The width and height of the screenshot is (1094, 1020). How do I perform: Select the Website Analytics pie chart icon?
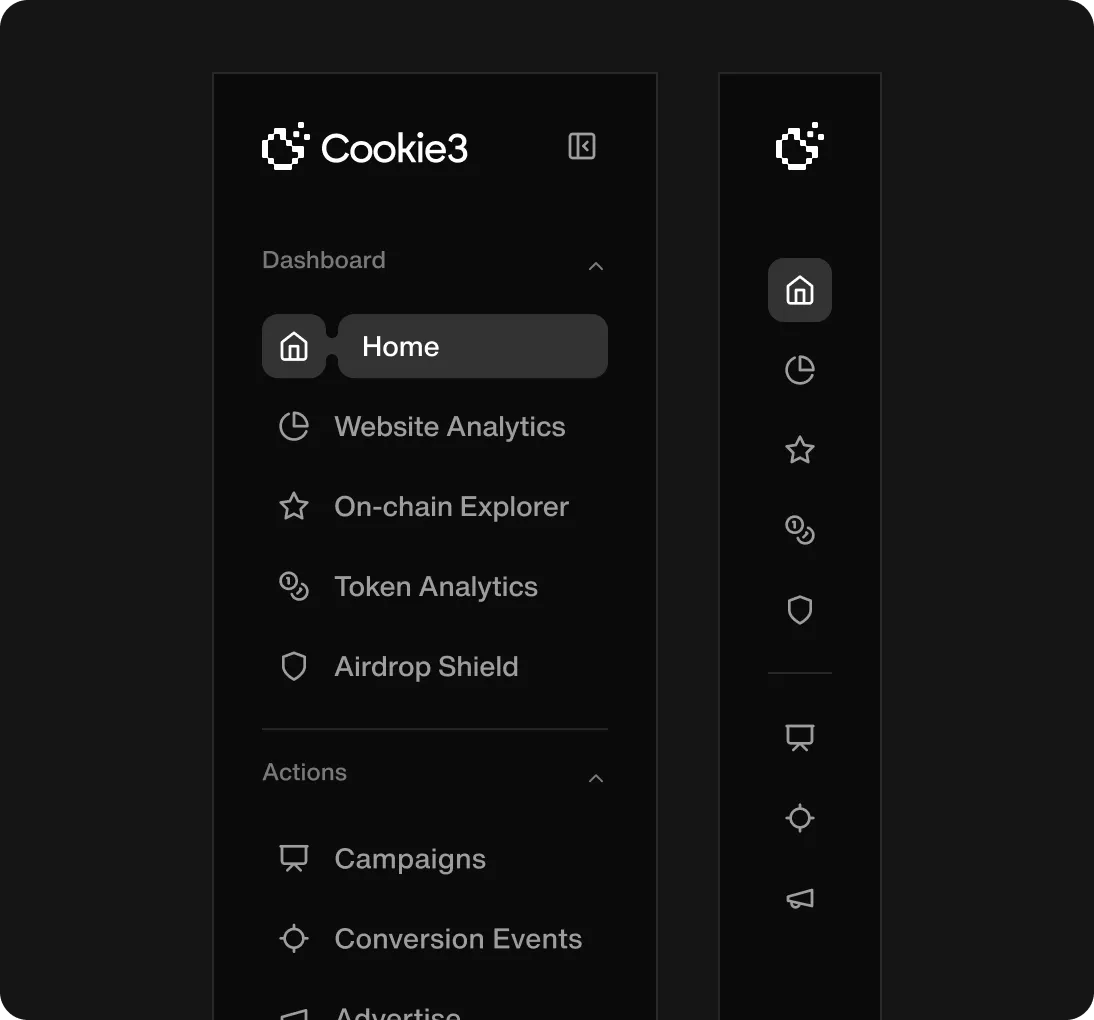[x=293, y=426]
